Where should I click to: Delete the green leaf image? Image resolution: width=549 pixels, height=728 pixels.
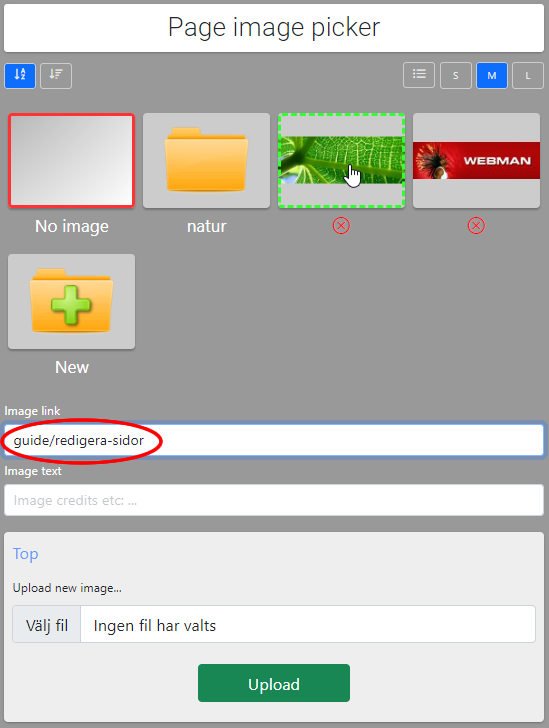pyautogui.click(x=341, y=226)
